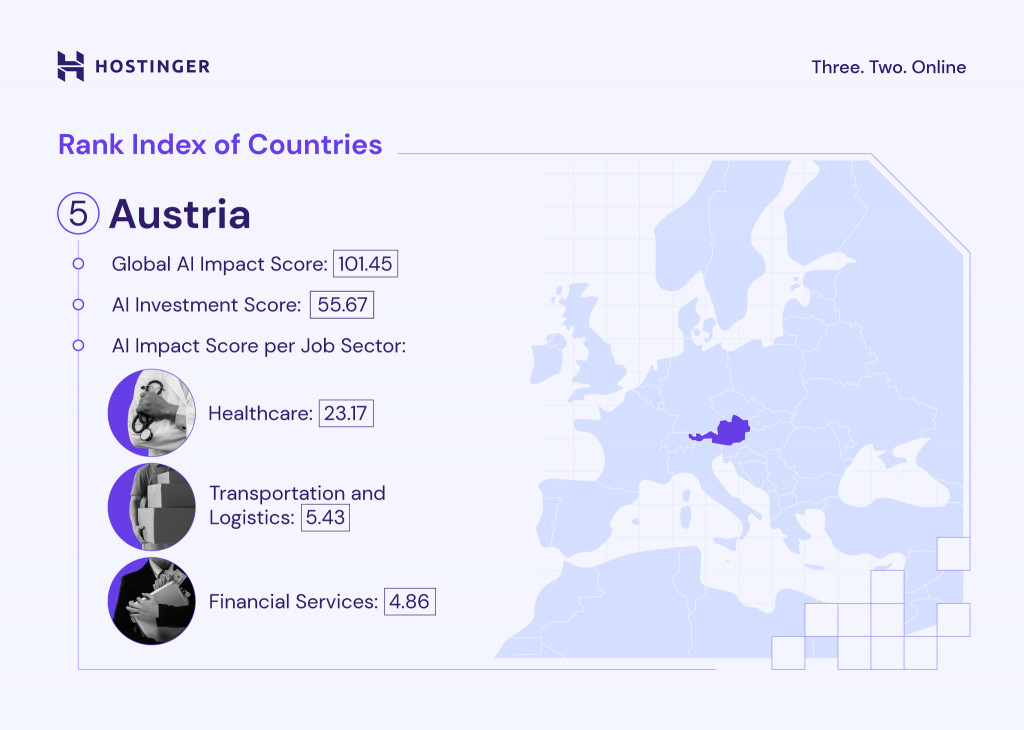
Task: Click the bullet beside Global AI Impact Score
Action: click(x=78, y=265)
